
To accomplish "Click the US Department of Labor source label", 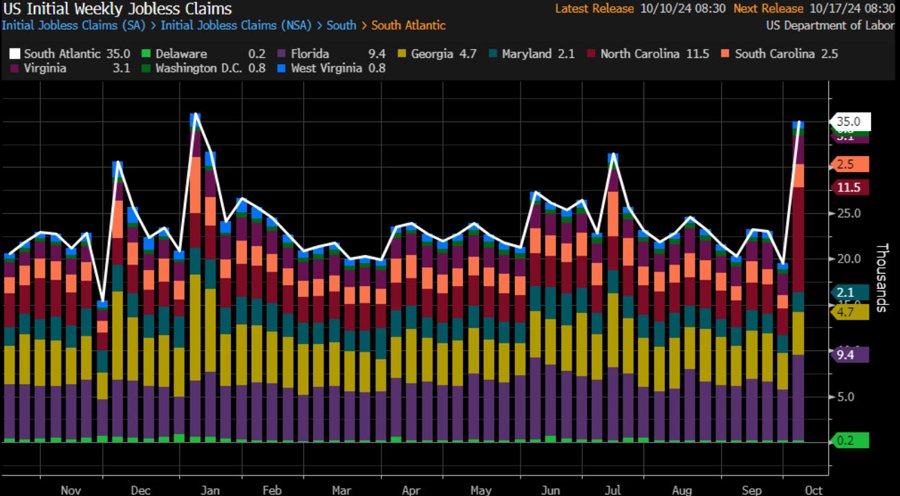I will [829, 24].
